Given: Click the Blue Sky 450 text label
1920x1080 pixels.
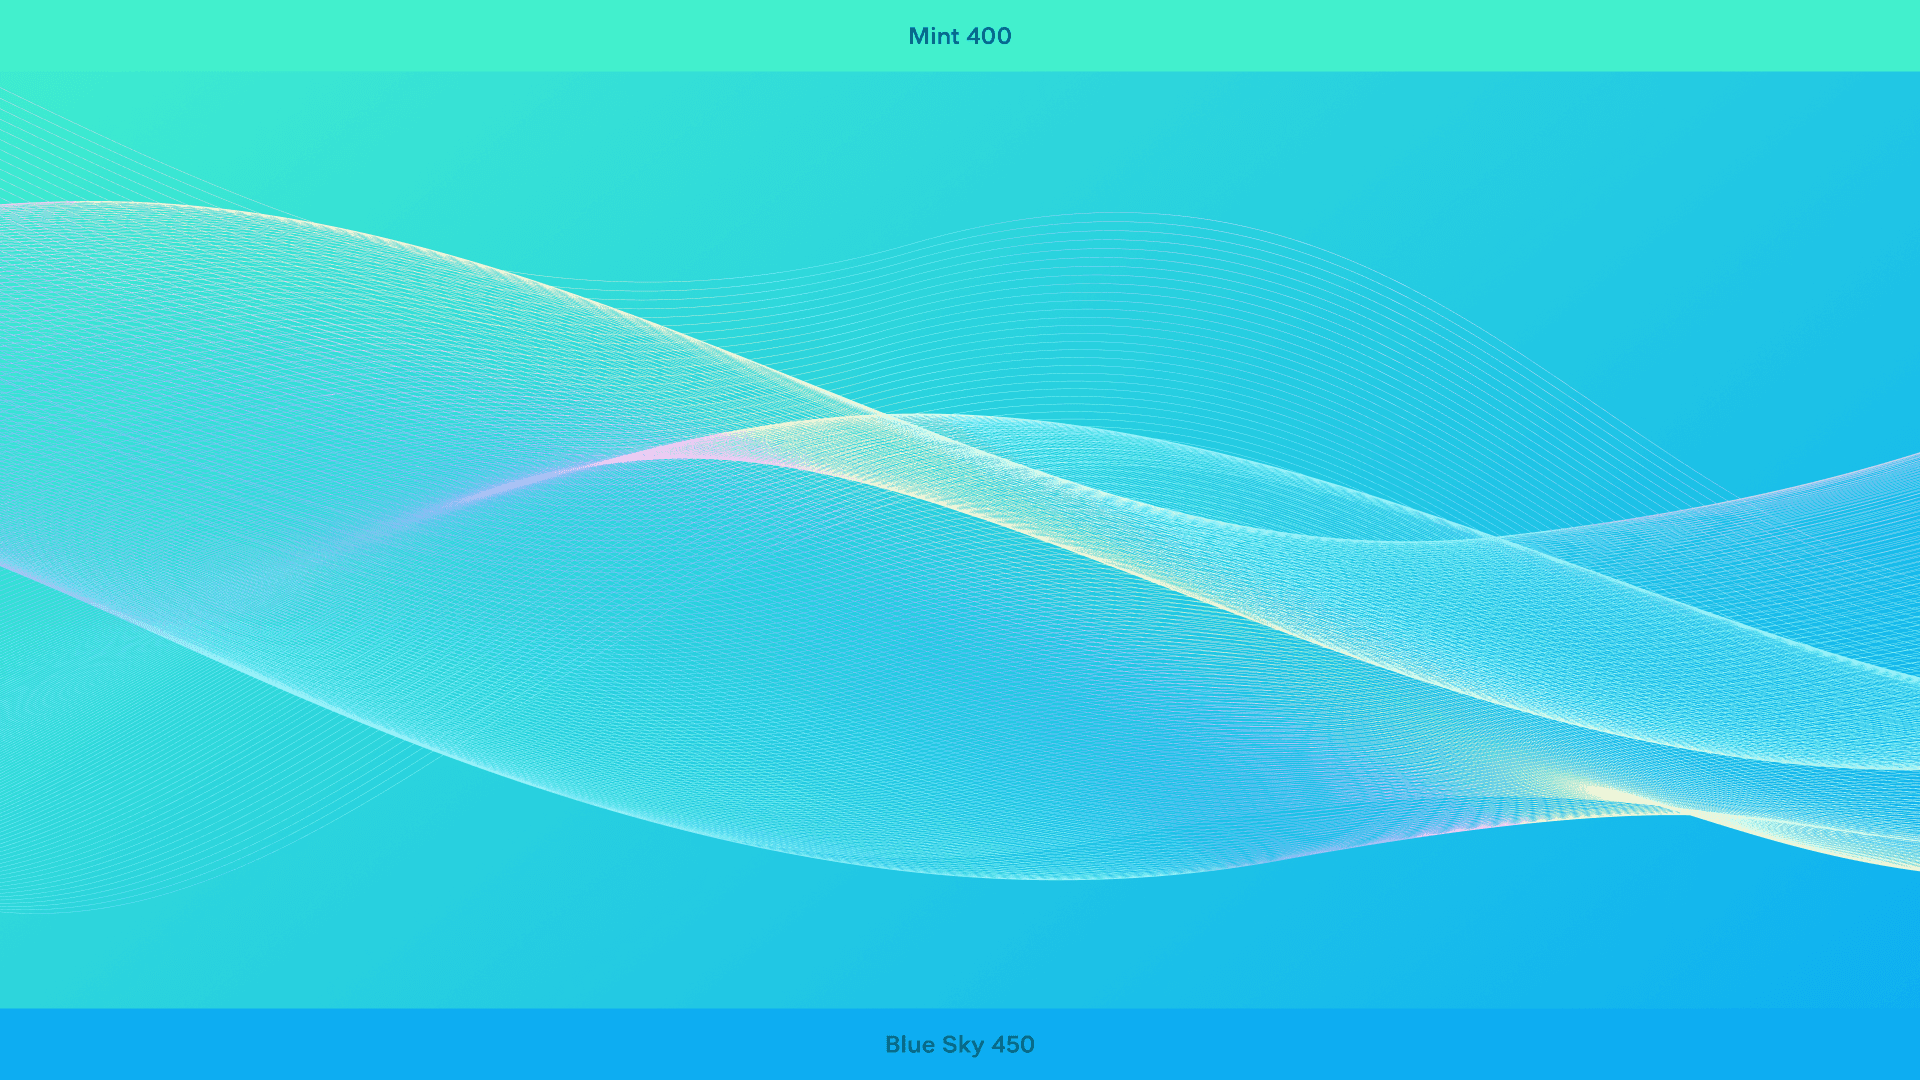Looking at the screenshot, I should [x=959, y=1044].
